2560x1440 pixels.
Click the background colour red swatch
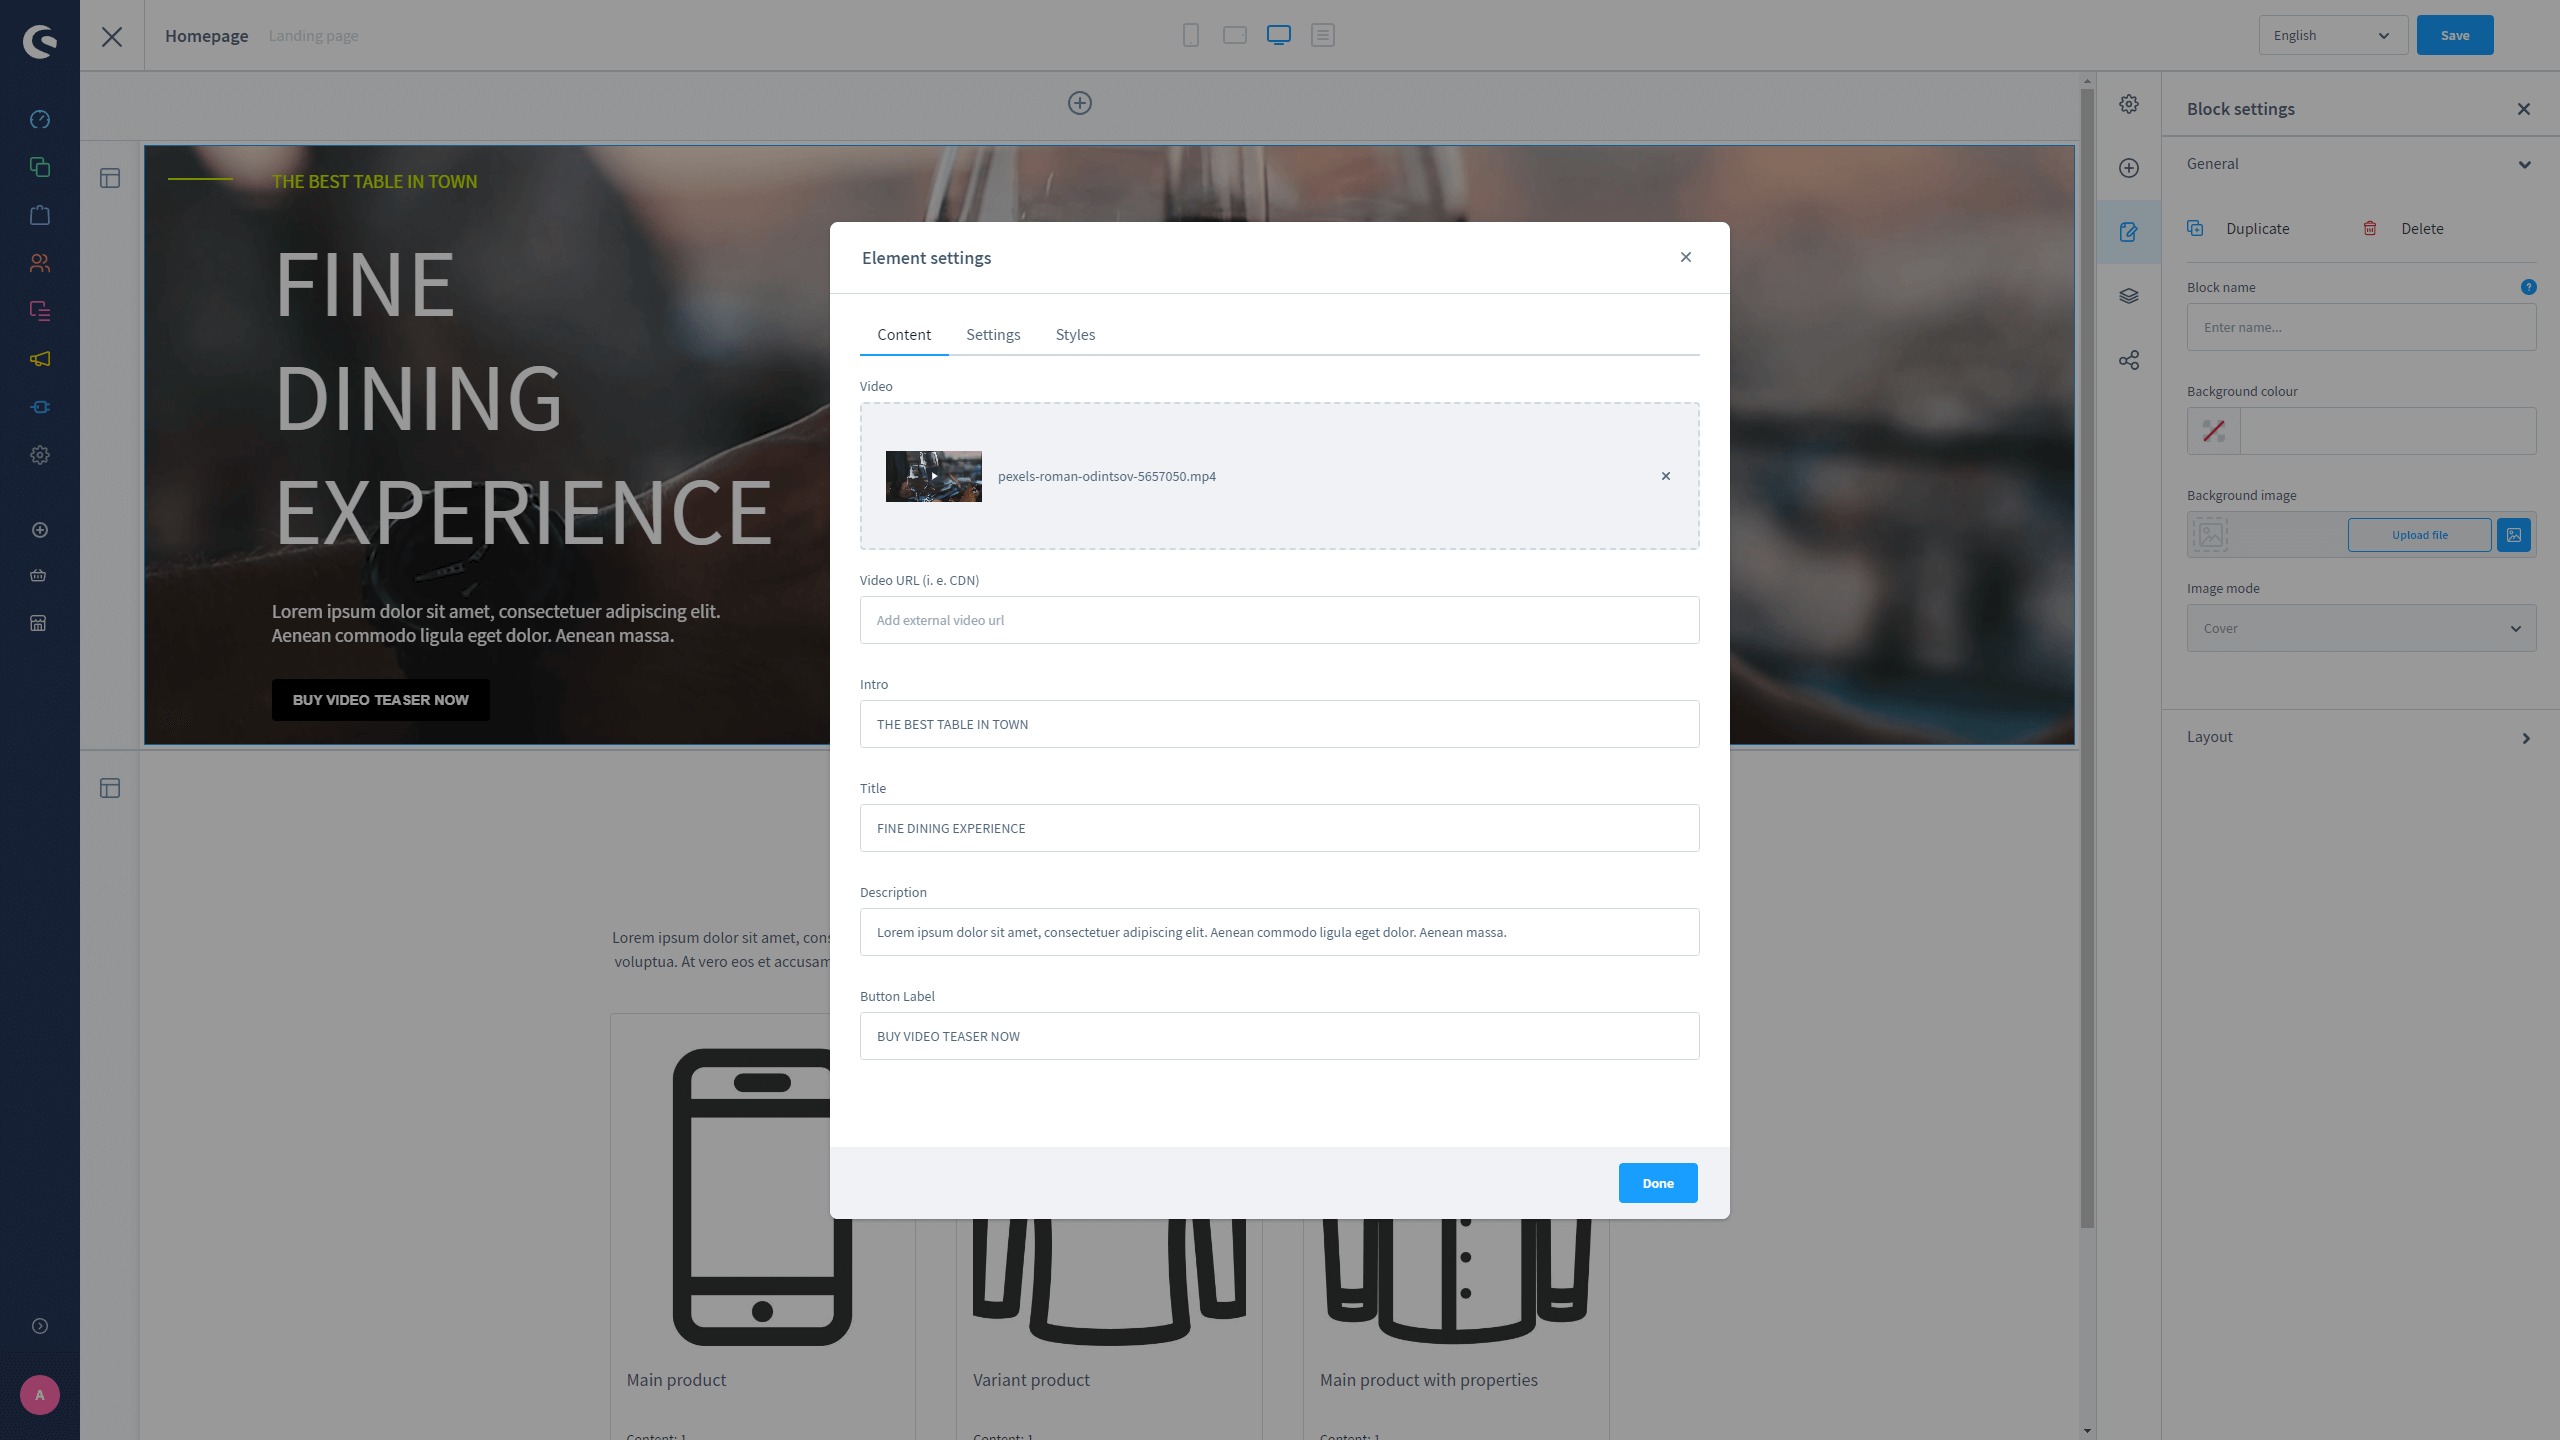point(2214,431)
